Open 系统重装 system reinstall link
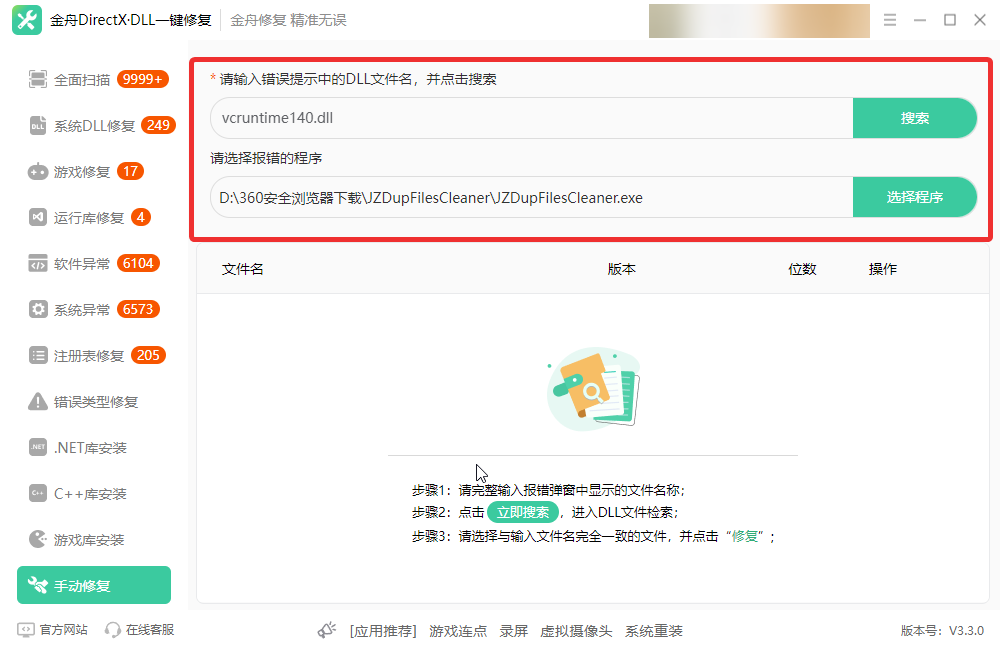Image resolution: width=1000 pixels, height=650 pixels. [x=654, y=631]
